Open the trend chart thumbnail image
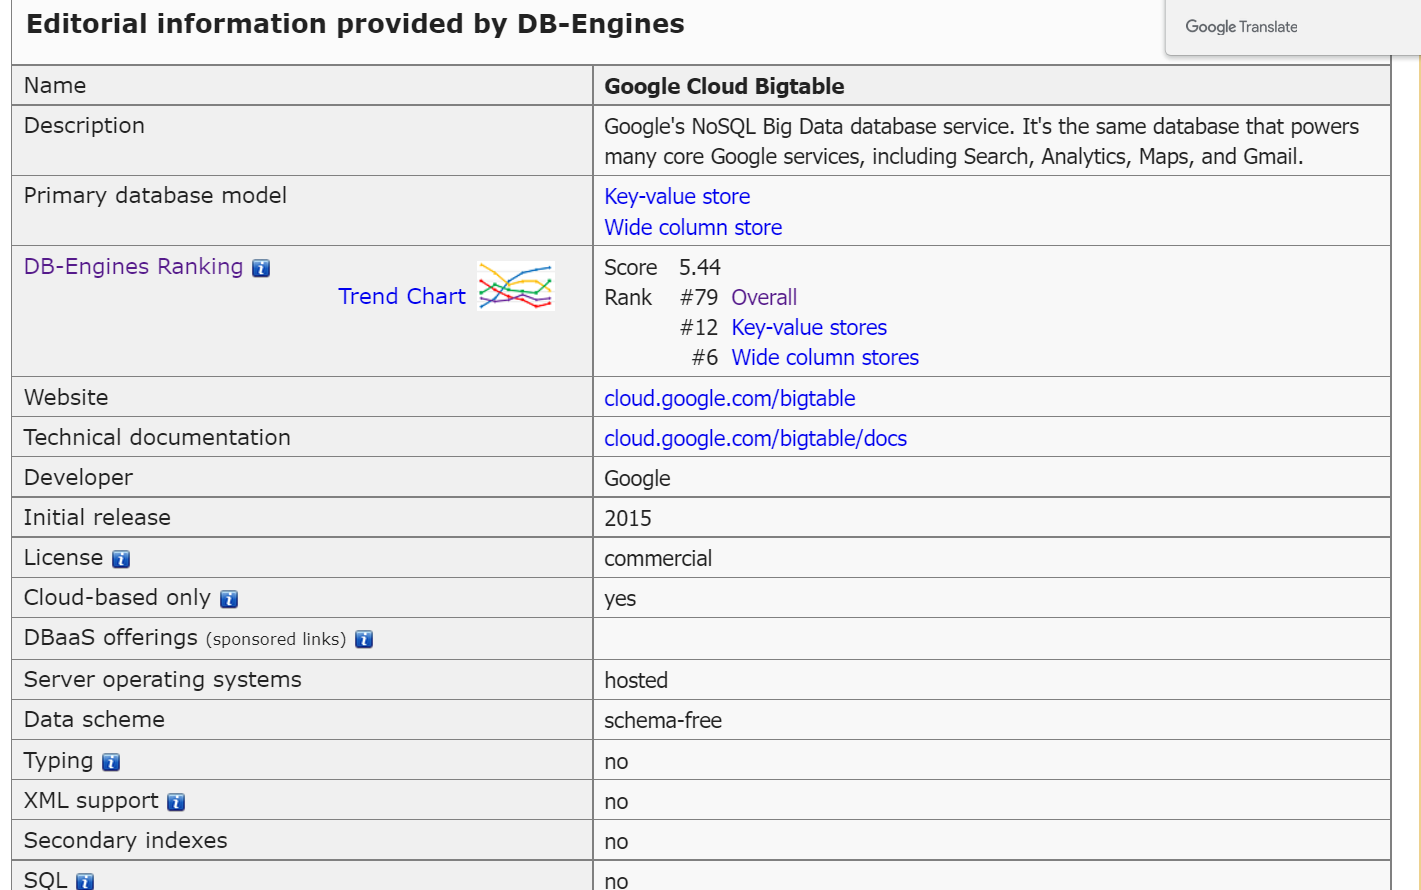The height and width of the screenshot is (890, 1421). 516,286
